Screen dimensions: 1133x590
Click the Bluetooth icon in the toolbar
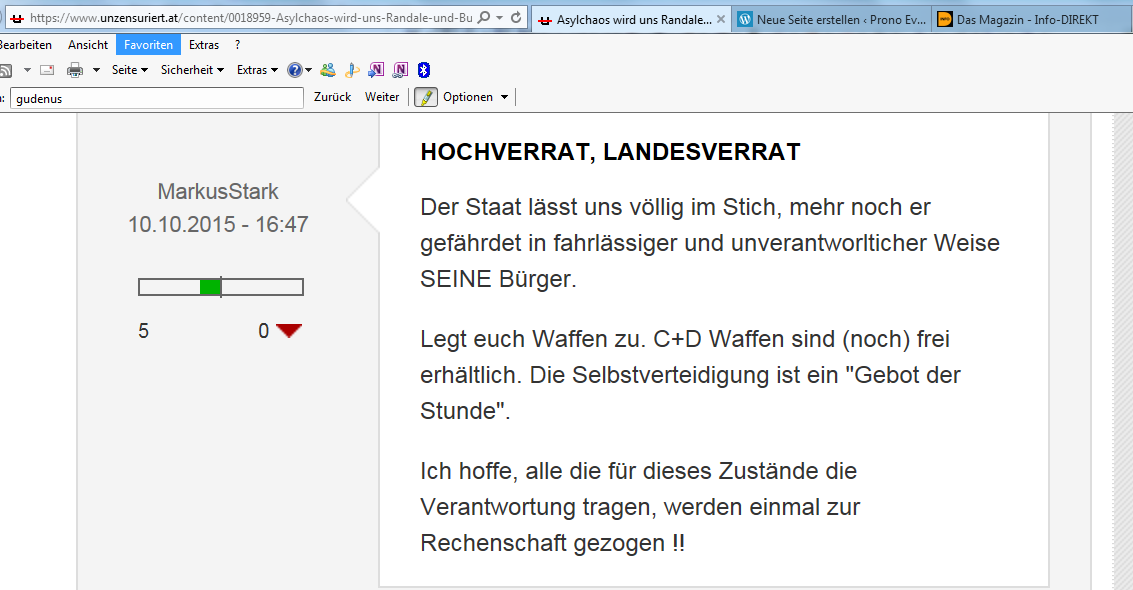click(x=423, y=70)
